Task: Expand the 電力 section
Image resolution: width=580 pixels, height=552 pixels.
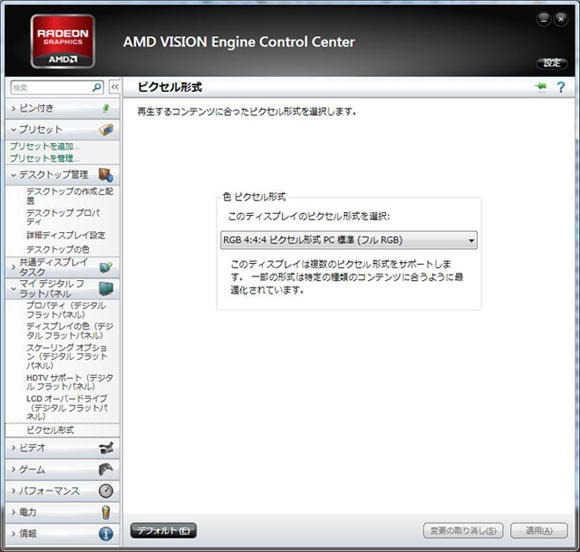Action: point(14,512)
